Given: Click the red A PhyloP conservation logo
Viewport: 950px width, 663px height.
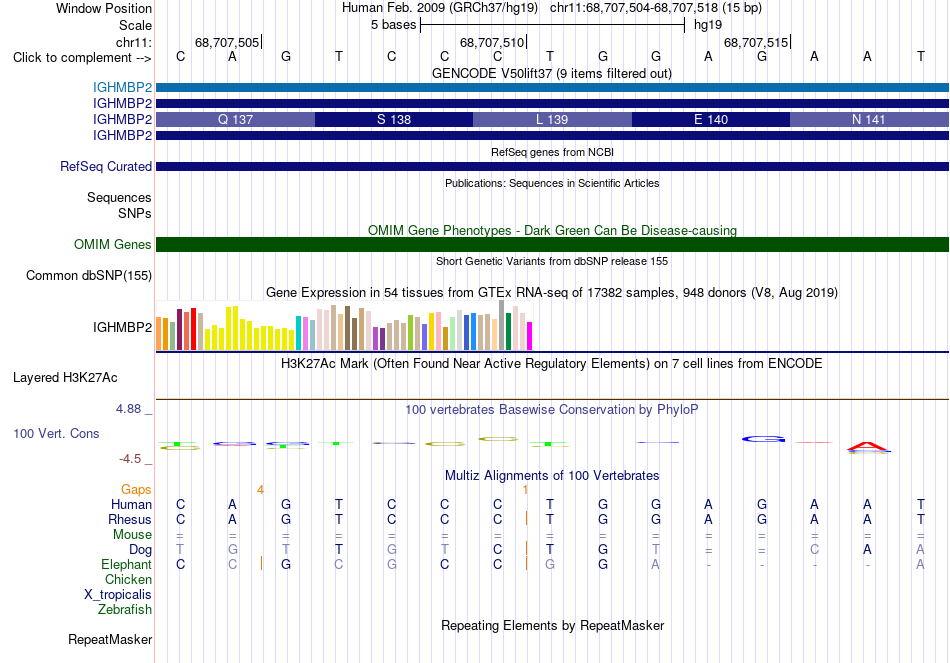Looking at the screenshot, I should [x=868, y=447].
